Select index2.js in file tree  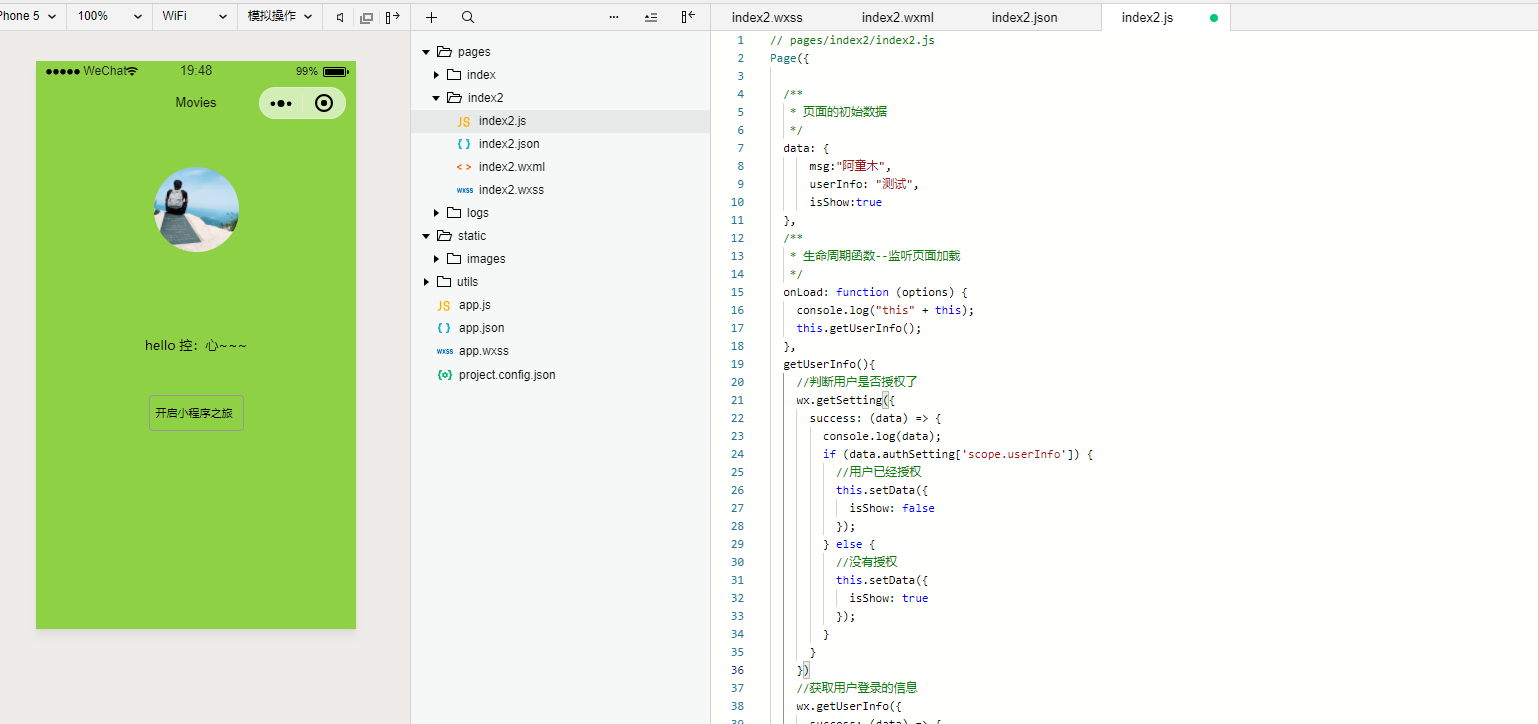point(560,121)
